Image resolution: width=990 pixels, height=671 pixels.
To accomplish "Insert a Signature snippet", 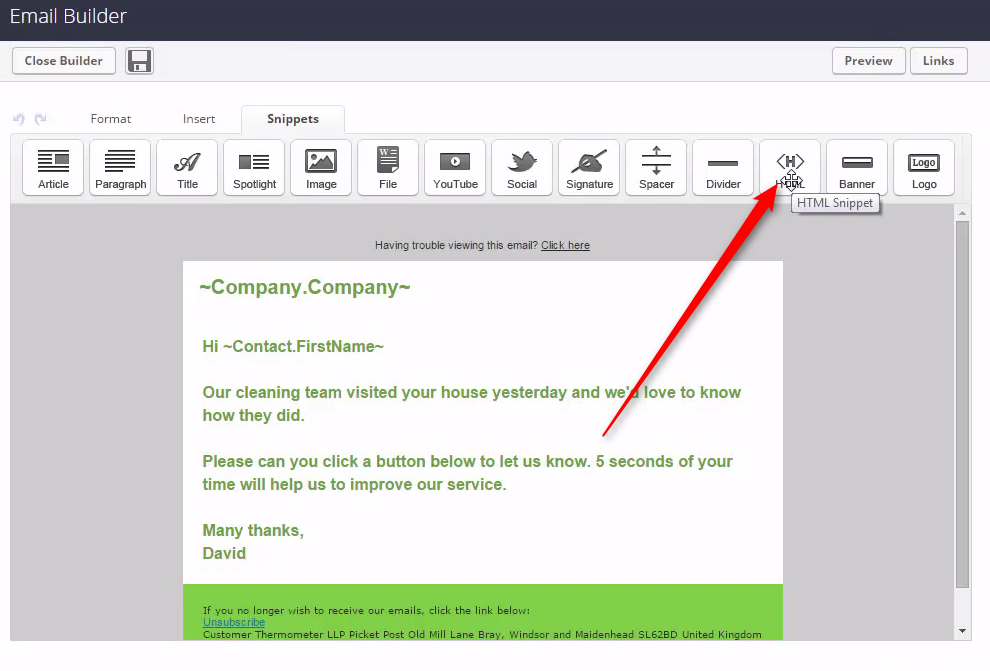I will pyautogui.click(x=589, y=168).
